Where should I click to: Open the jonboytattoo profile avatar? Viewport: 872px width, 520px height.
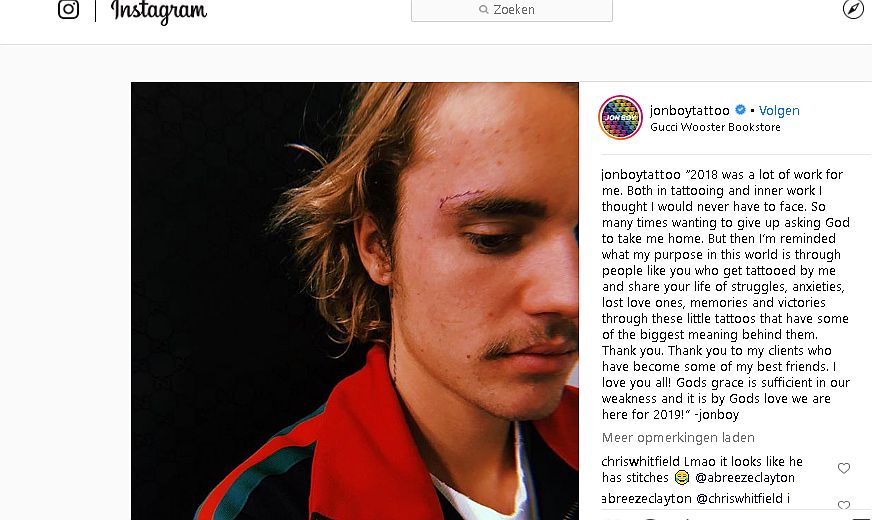[620, 117]
